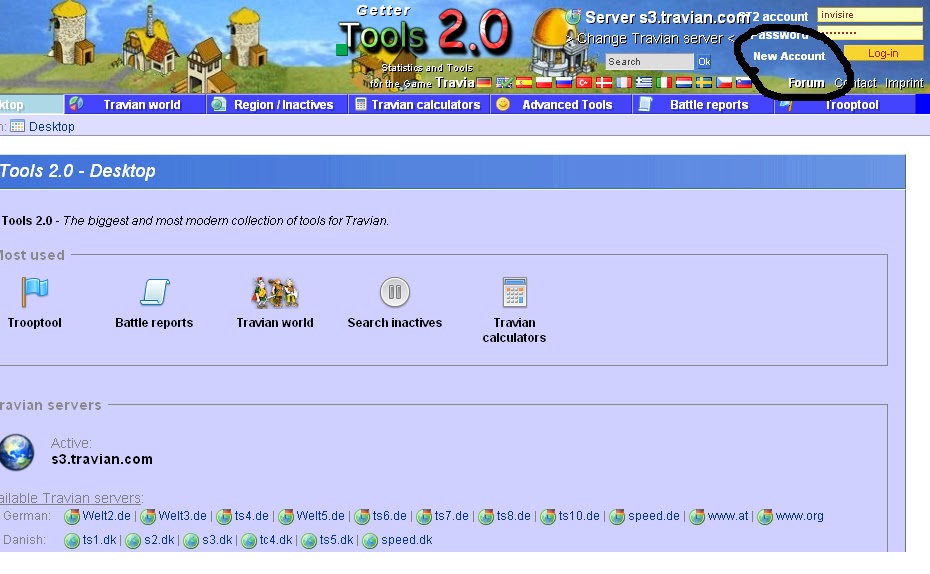
Task: Select the ts10.de server link
Action: tap(579, 516)
